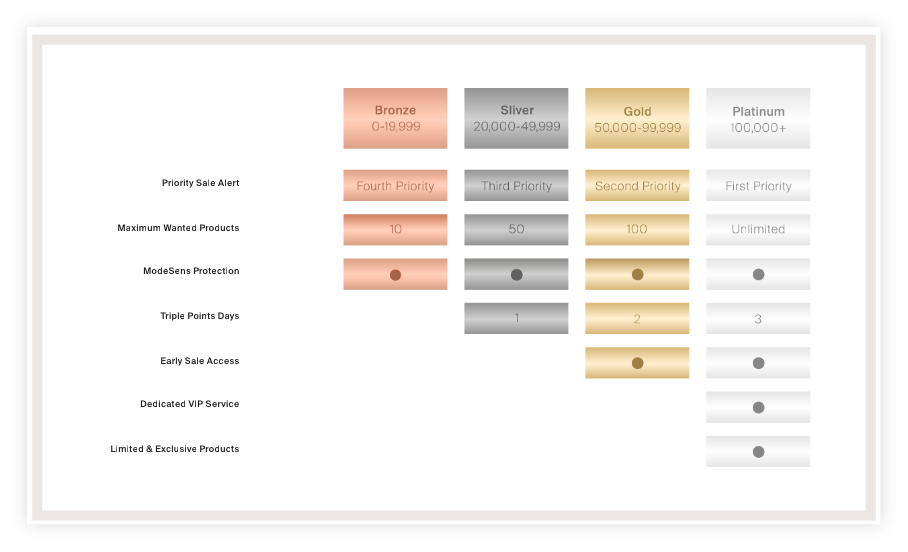Select the Fourth Priority cell
The height and width of the screenshot is (552, 908).
coord(395,186)
